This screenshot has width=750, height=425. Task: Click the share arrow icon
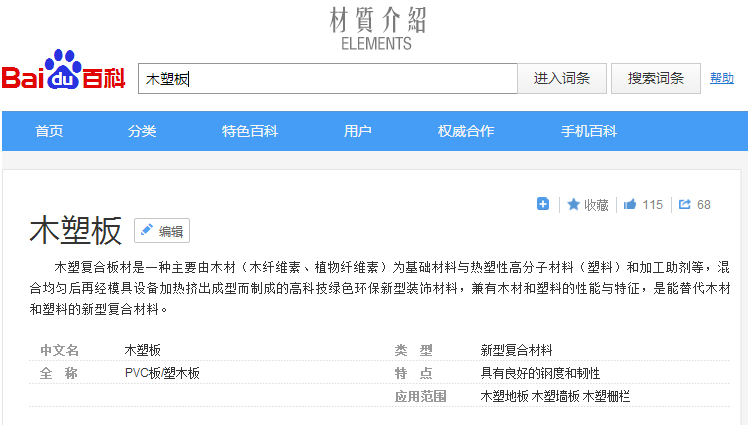pyautogui.click(x=684, y=204)
